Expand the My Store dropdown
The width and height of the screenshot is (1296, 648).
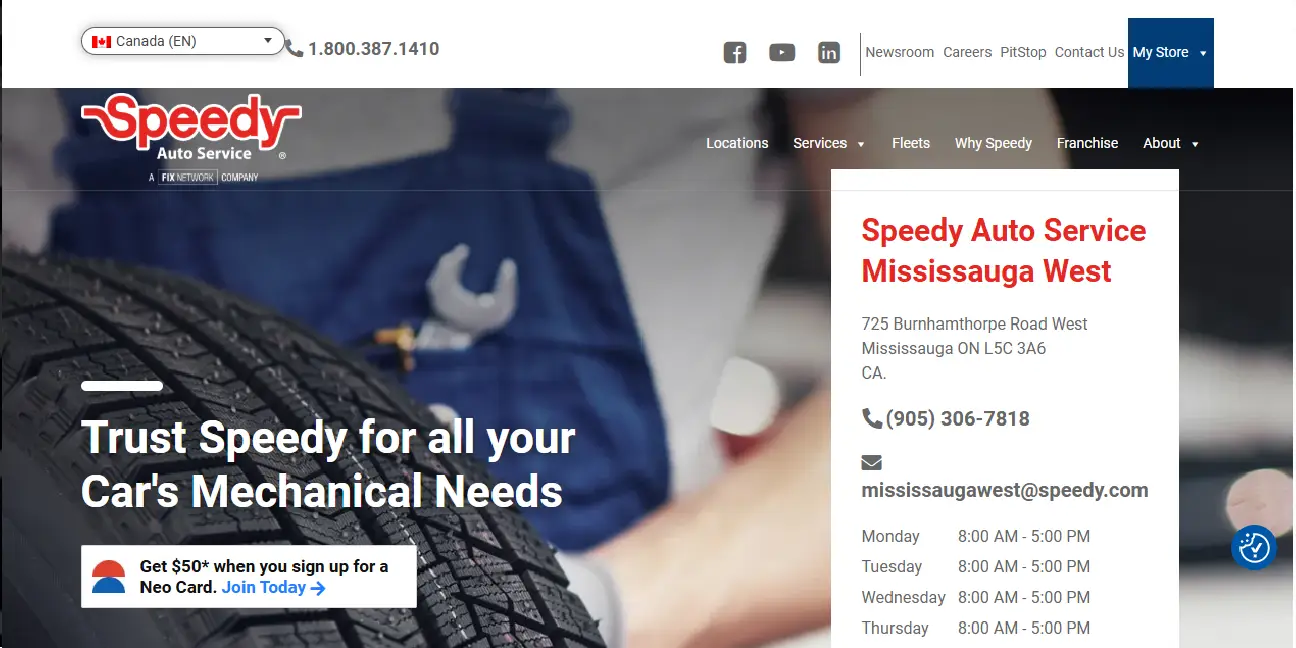[1170, 53]
